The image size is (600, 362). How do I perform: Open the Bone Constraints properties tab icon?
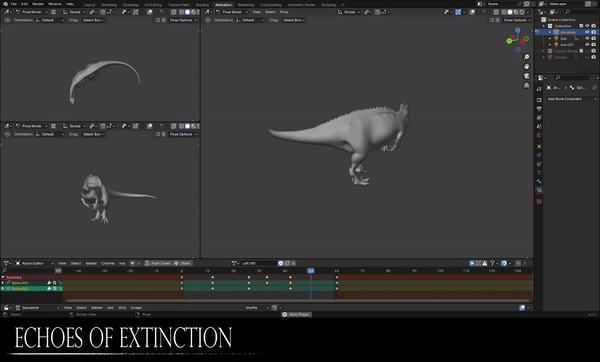tap(539, 190)
